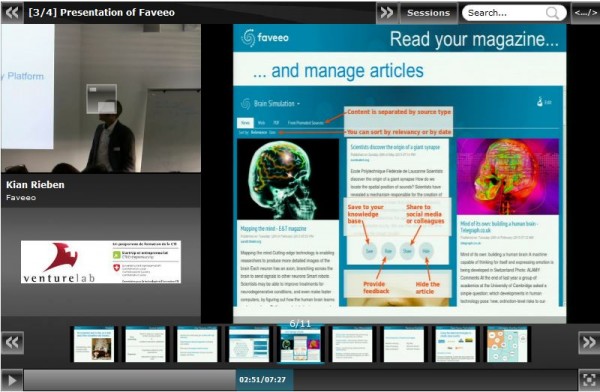Open the Sessions menu
The height and width of the screenshot is (392, 600).
point(428,13)
